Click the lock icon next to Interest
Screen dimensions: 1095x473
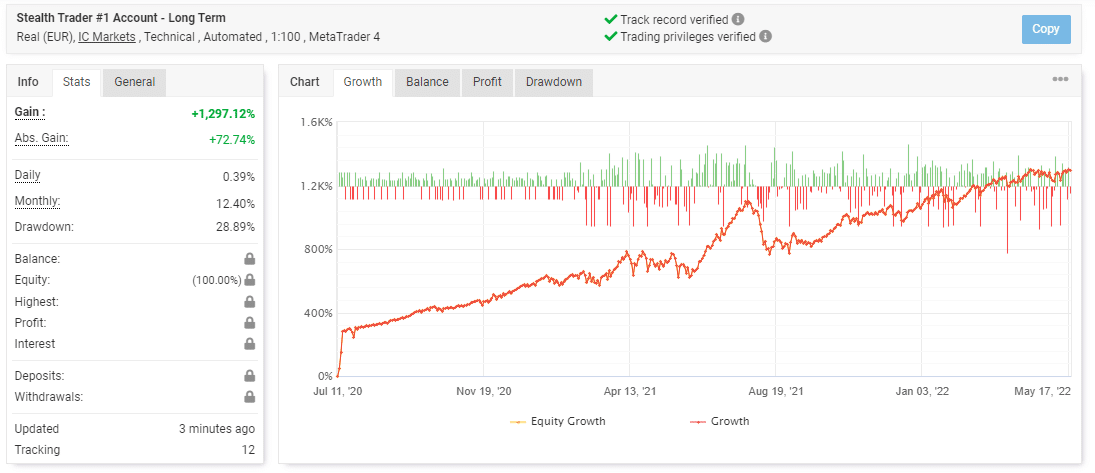point(249,344)
